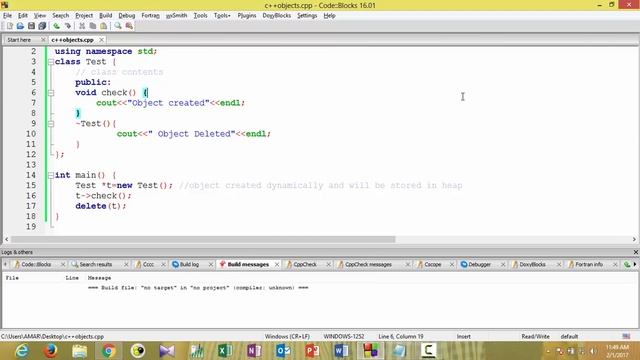Open the Project menu
Image resolution: width=640 pixels, height=360 pixels.
[x=84, y=16]
